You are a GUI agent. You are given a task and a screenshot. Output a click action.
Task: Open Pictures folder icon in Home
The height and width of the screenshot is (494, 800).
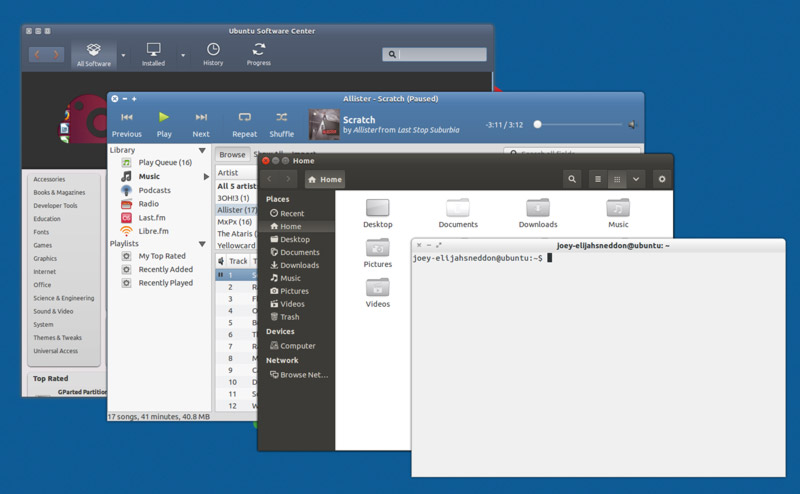tap(378, 253)
